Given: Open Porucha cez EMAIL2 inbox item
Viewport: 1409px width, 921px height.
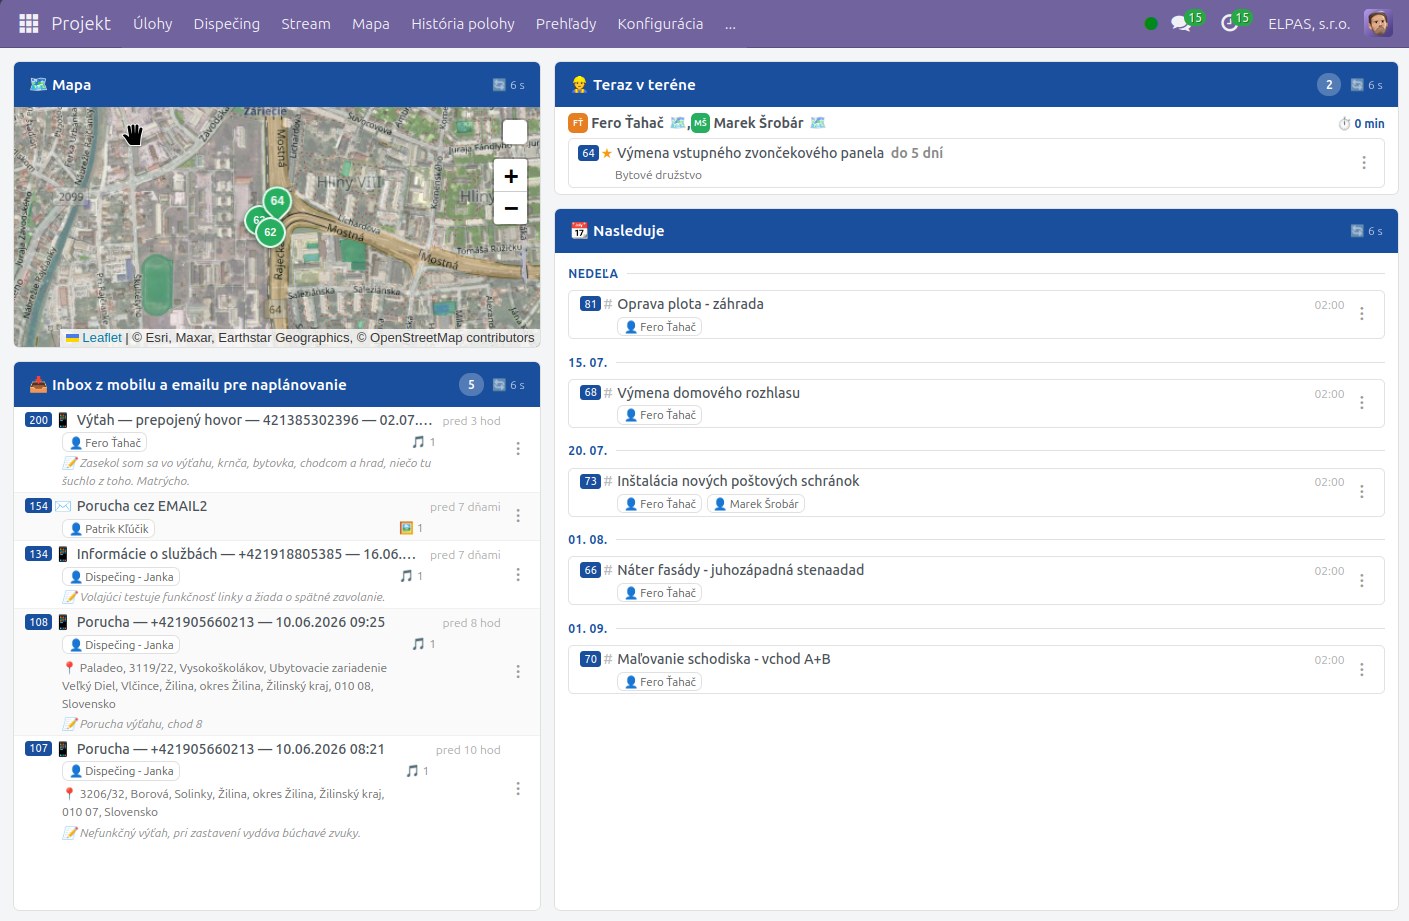Looking at the screenshot, I should coord(142,506).
